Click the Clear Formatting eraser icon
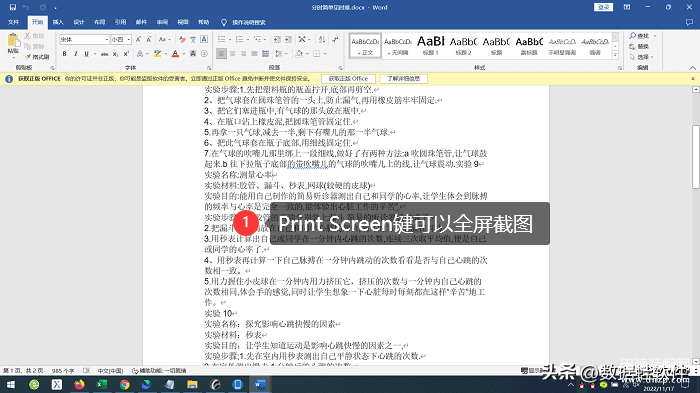Screen dimensions: 700x393 (x=182, y=39)
